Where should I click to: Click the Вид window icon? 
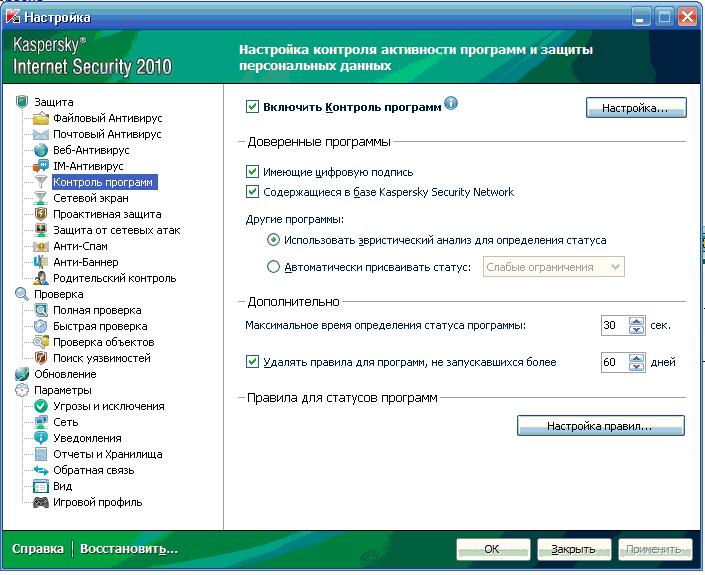coord(40,486)
